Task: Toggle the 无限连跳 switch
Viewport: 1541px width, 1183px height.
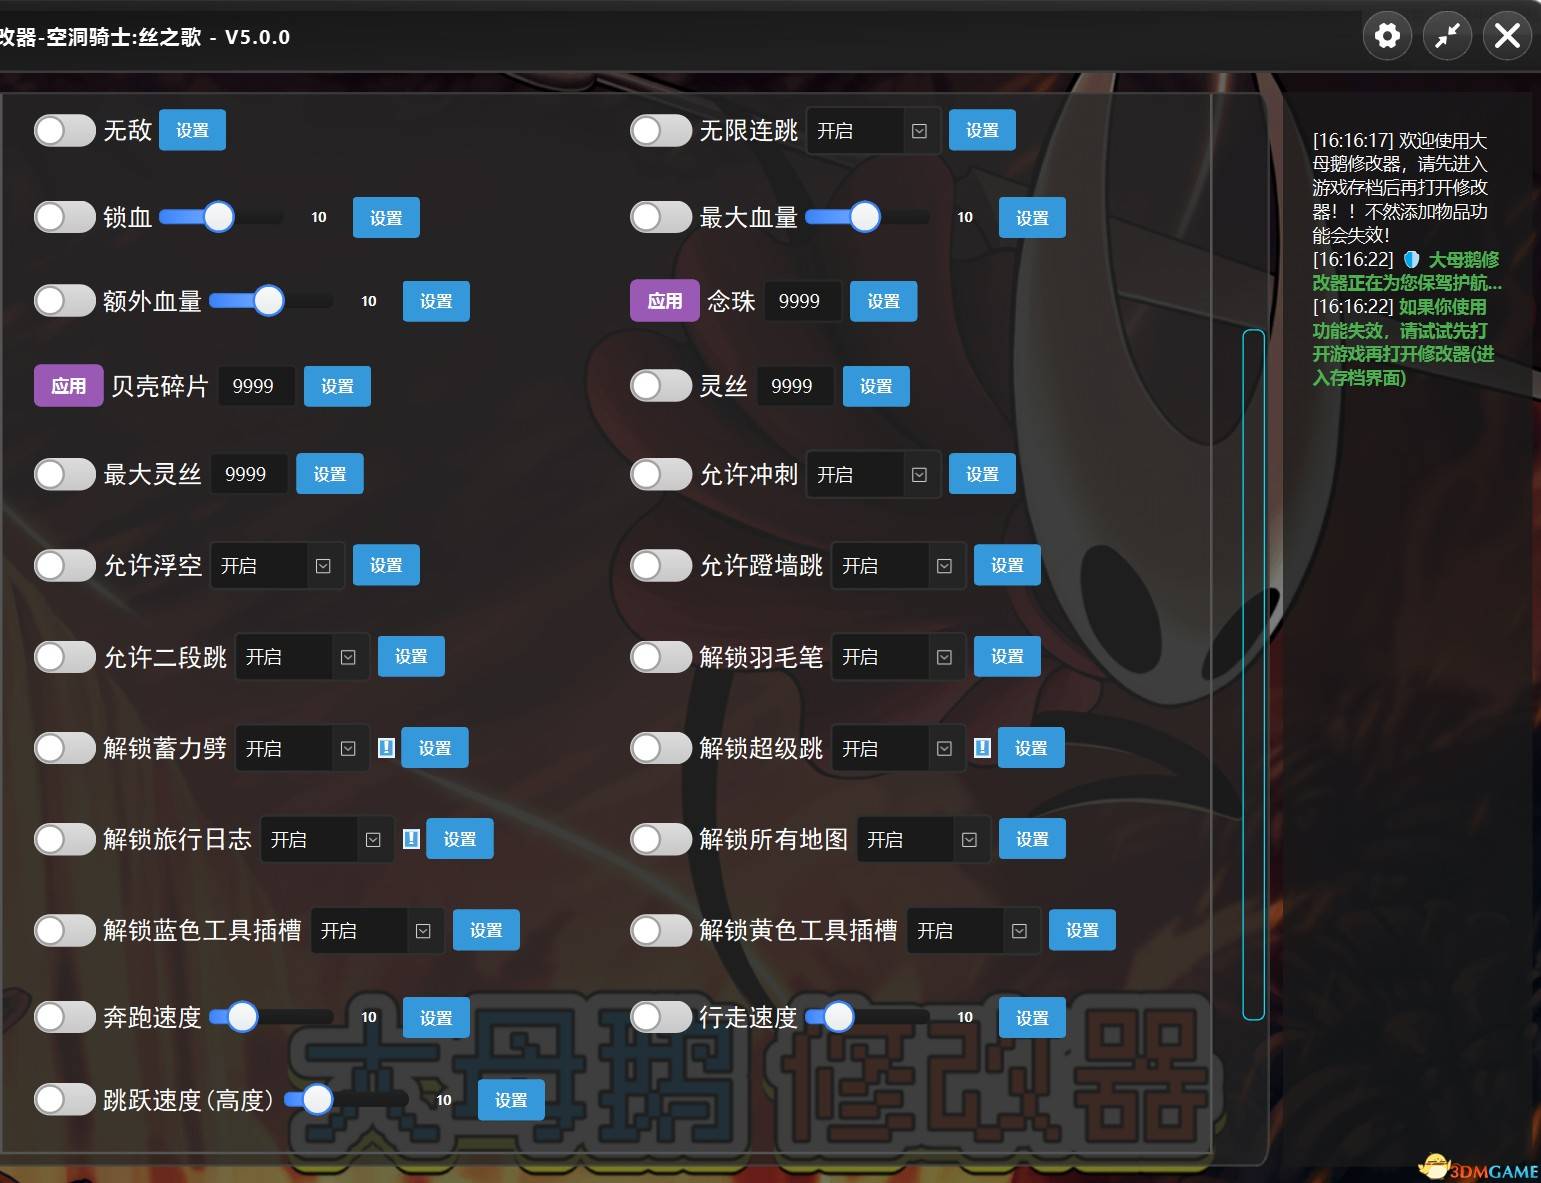Action: pyautogui.click(x=661, y=130)
